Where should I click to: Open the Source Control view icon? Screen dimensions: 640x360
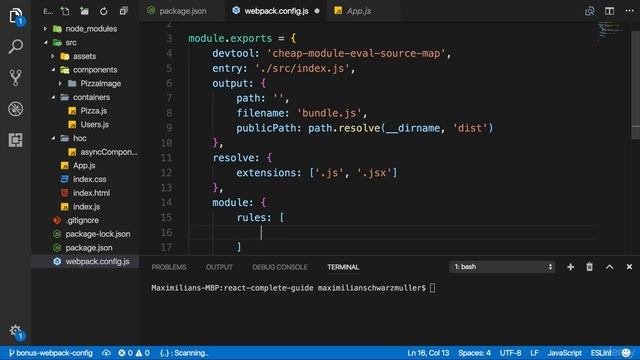click(x=16, y=78)
